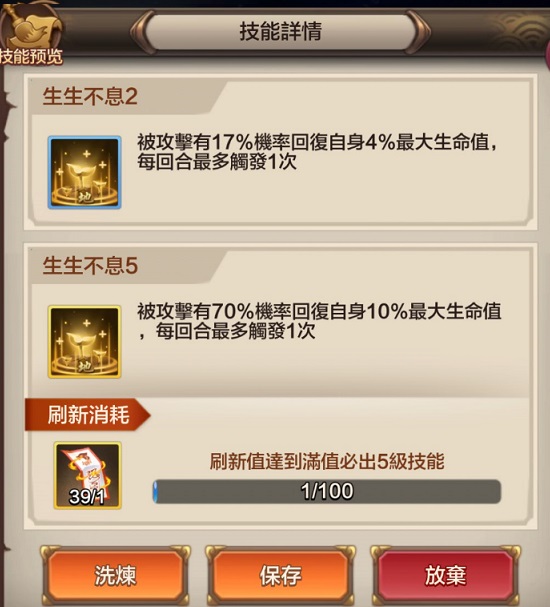The image size is (550, 607).
Task: Click the 刷新消耗 refresh cost label
Action: [88, 415]
